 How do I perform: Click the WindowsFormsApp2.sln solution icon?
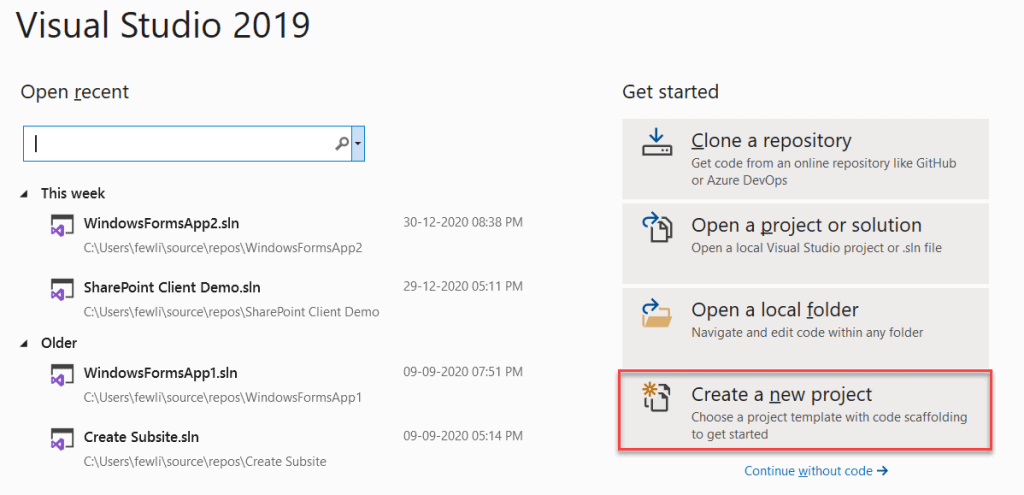(x=62, y=225)
